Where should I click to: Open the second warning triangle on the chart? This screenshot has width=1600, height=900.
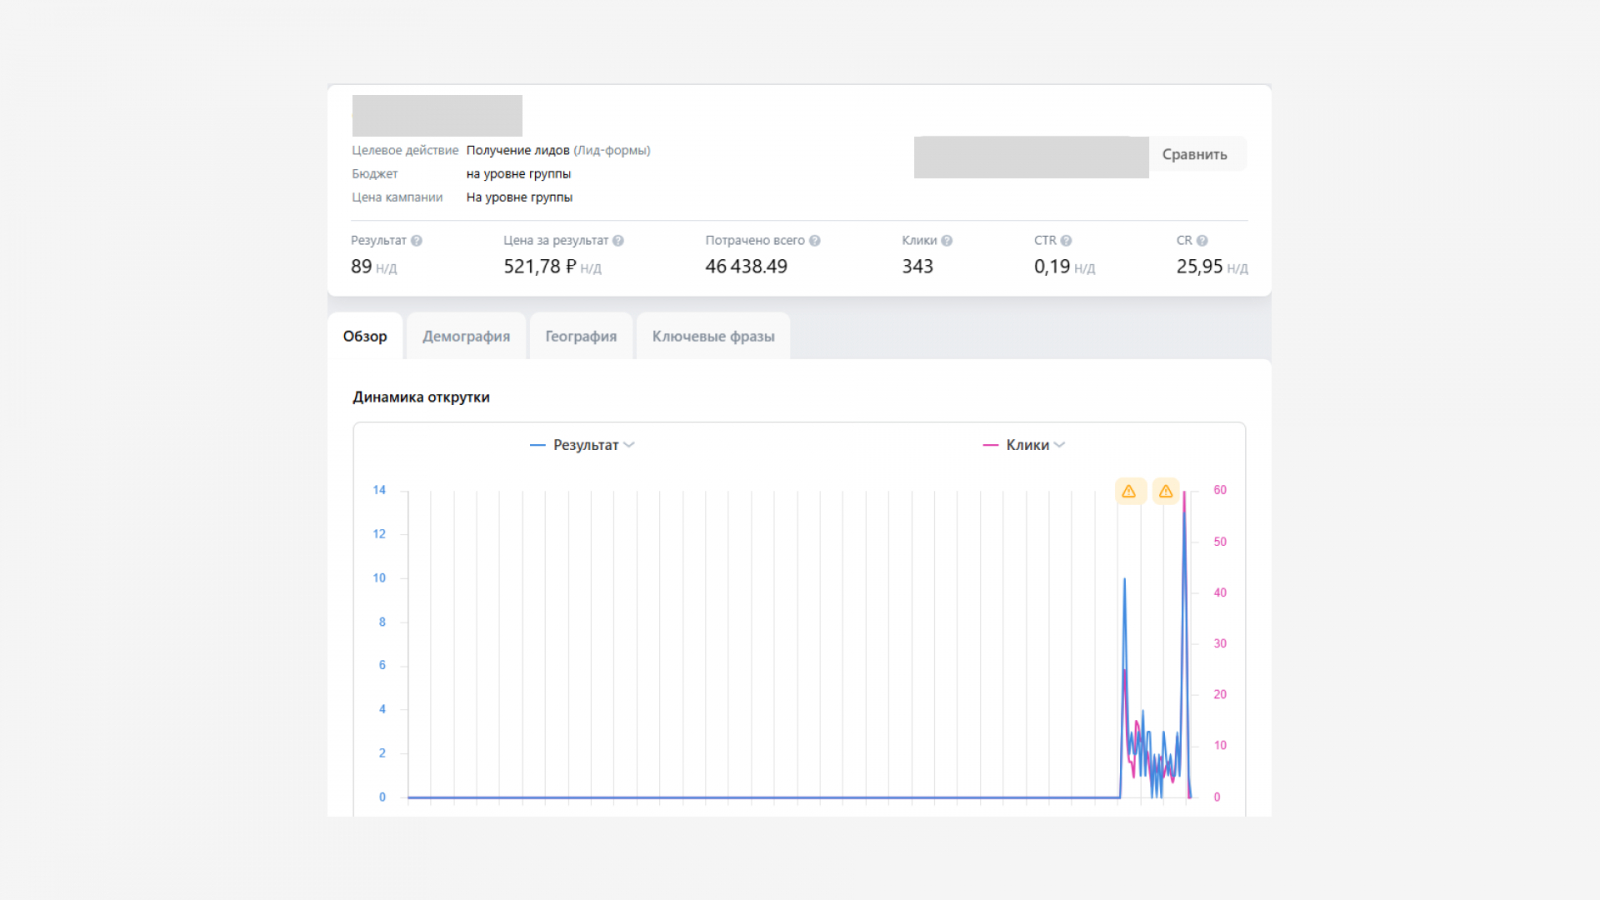point(1166,491)
